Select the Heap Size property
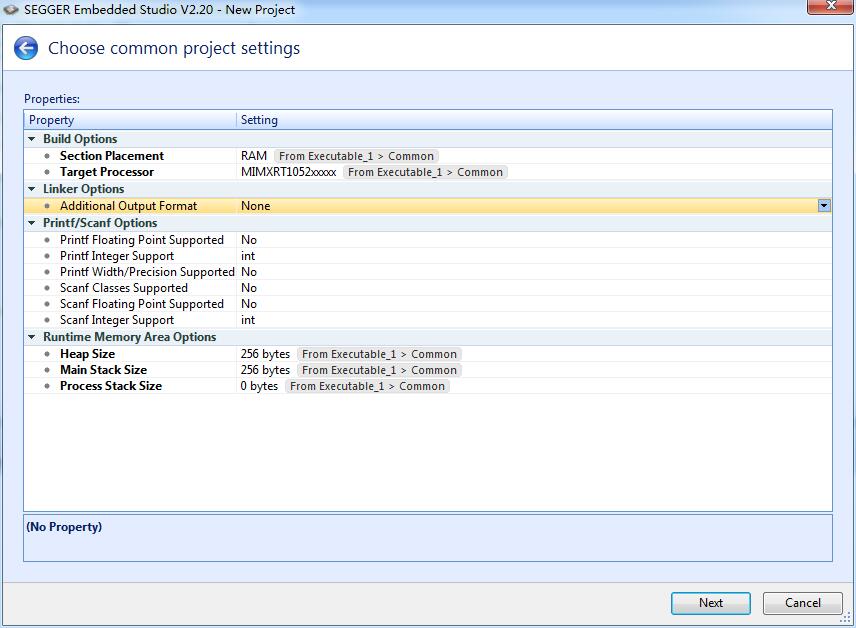The image size is (856, 628). click(x=87, y=354)
